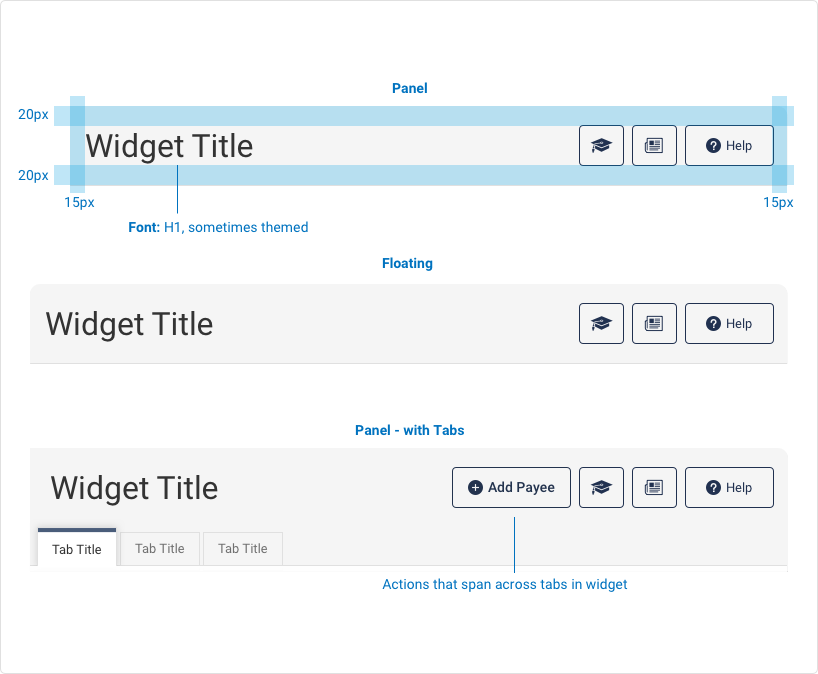Select the graduation cap icon in the Panel header
The height and width of the screenshot is (674, 818).
pyautogui.click(x=601, y=145)
